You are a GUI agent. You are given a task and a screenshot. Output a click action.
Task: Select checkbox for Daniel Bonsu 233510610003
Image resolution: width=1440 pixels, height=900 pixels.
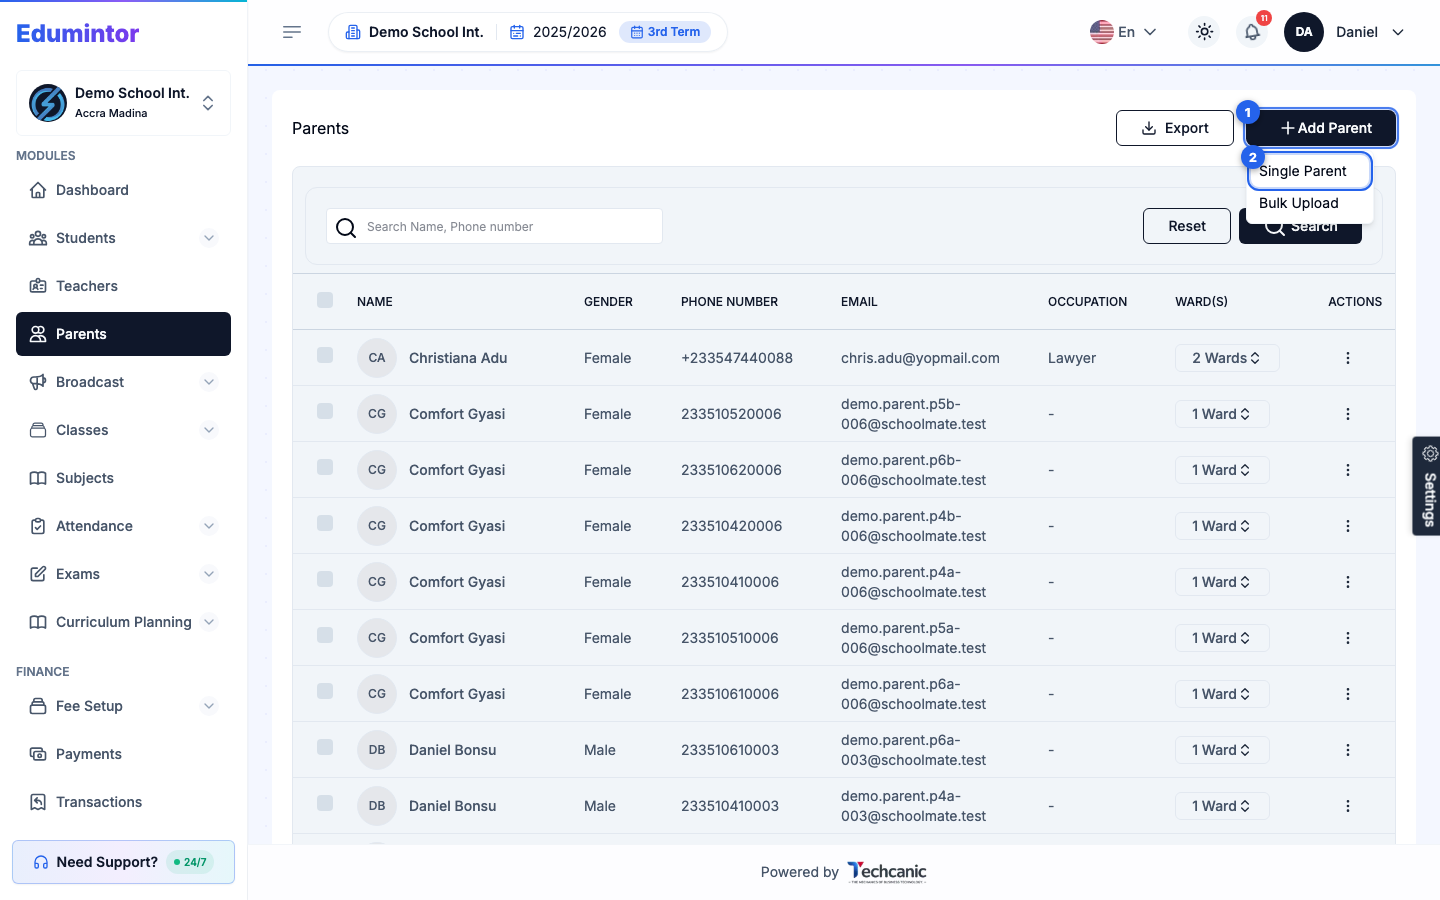pos(325,747)
